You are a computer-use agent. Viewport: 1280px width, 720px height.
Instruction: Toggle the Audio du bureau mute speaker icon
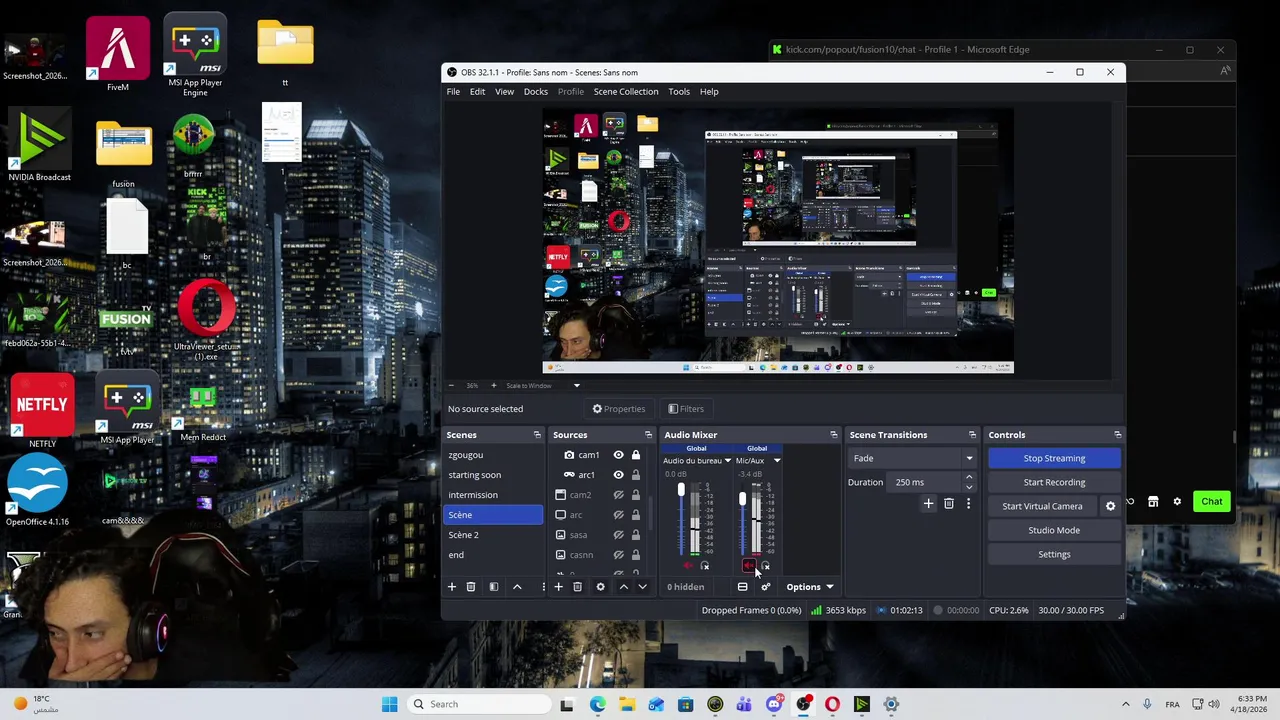(x=687, y=566)
